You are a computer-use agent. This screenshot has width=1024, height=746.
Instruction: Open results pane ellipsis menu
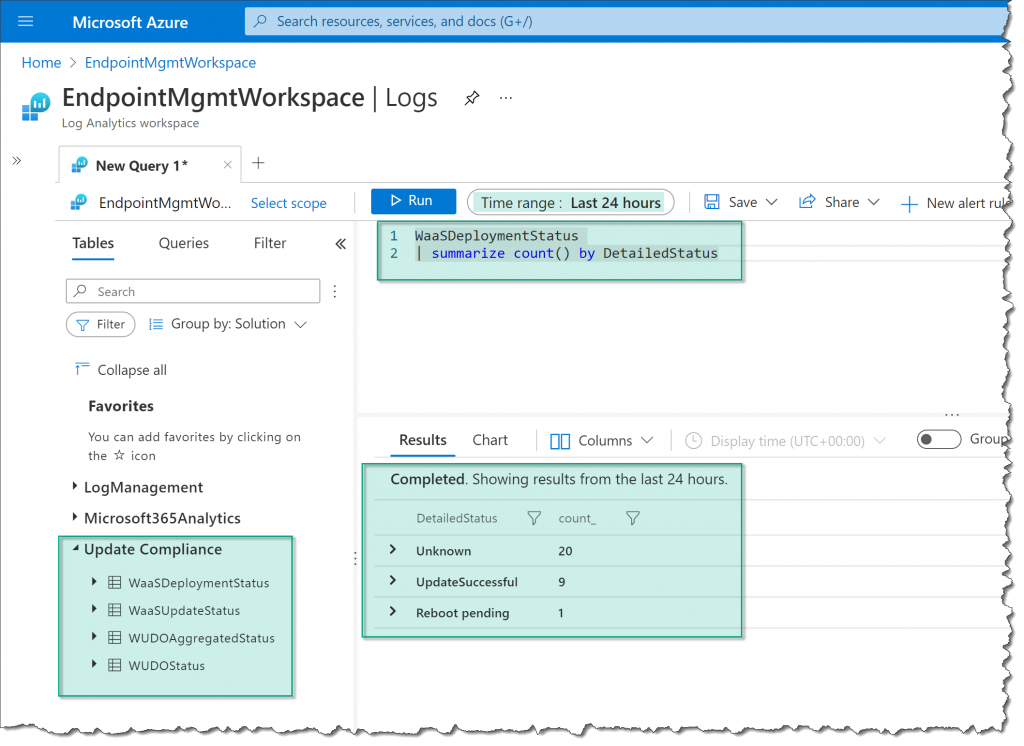(x=952, y=415)
